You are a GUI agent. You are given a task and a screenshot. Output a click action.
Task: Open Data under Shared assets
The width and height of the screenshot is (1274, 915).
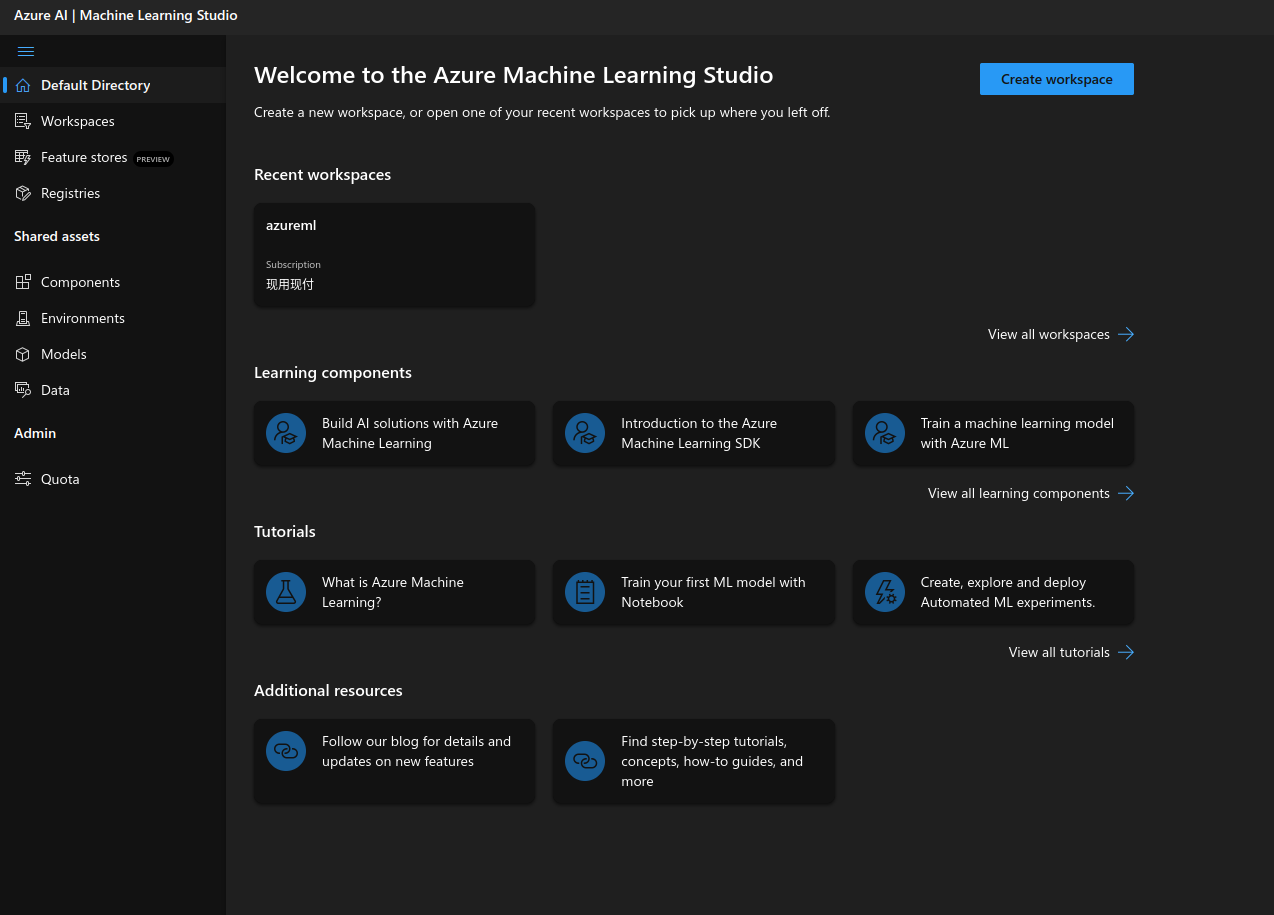click(x=113, y=390)
